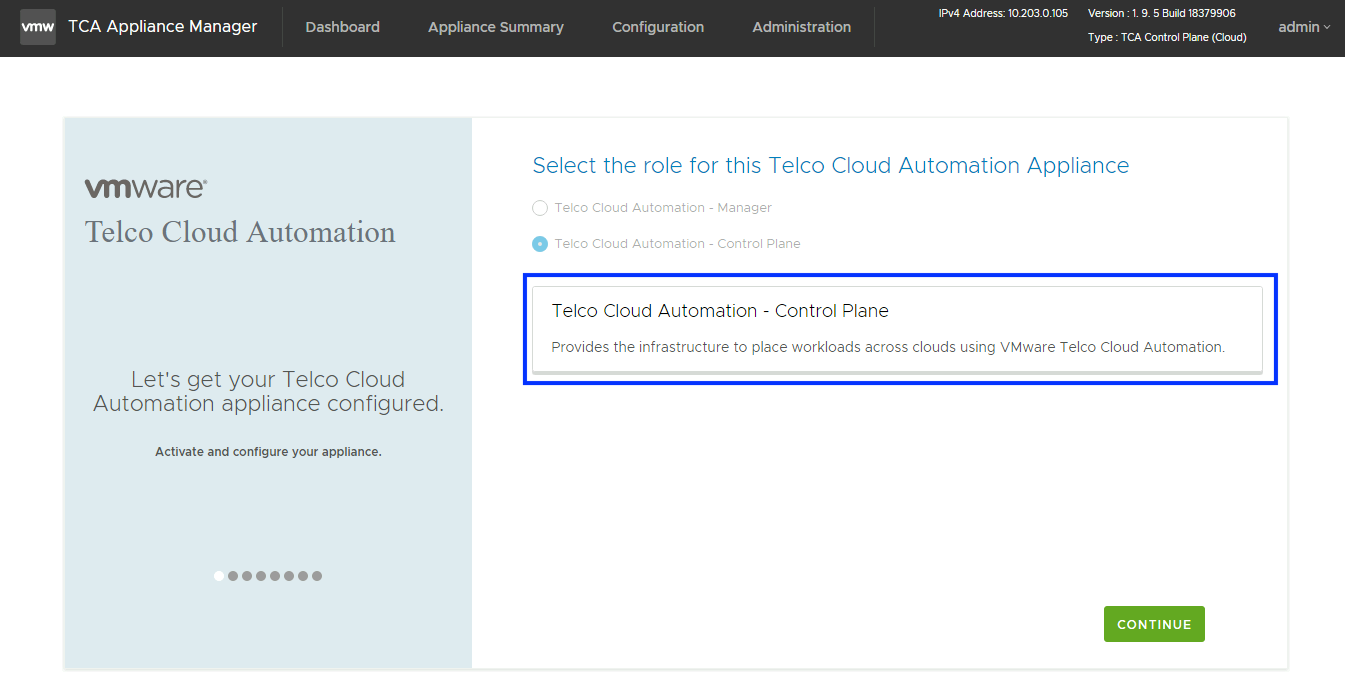Click the VMware logo in left panel
Image resolution: width=1345 pixels, height=688 pixels.
pos(146,188)
